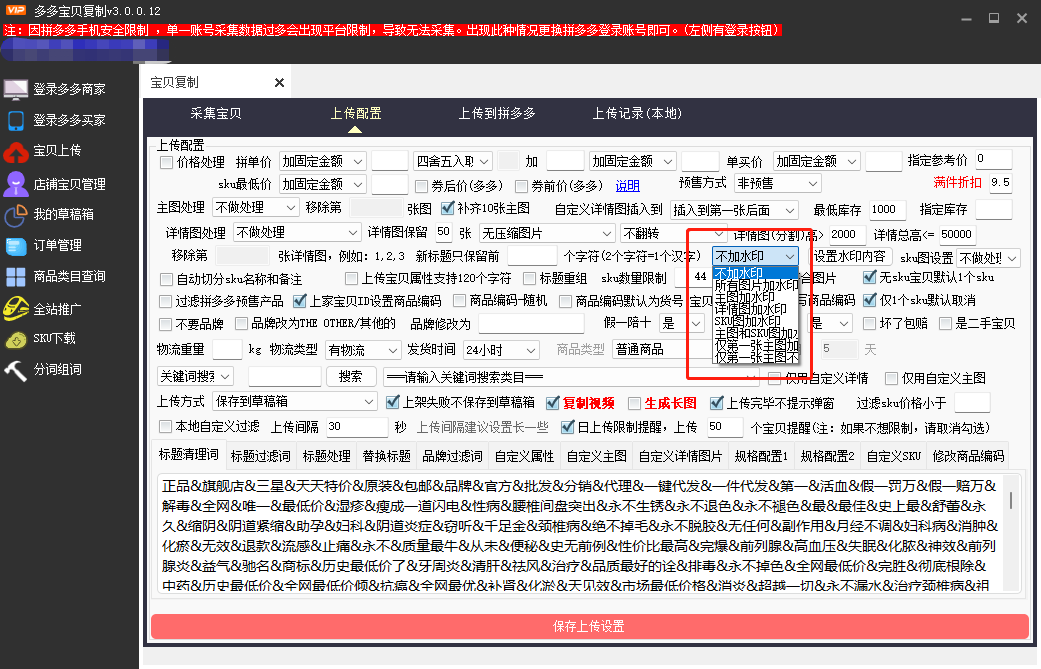Screen dimensions: 1041x669
Task: Toggle 过滤拼多多预售产品 checkbox
Action: click(166, 301)
